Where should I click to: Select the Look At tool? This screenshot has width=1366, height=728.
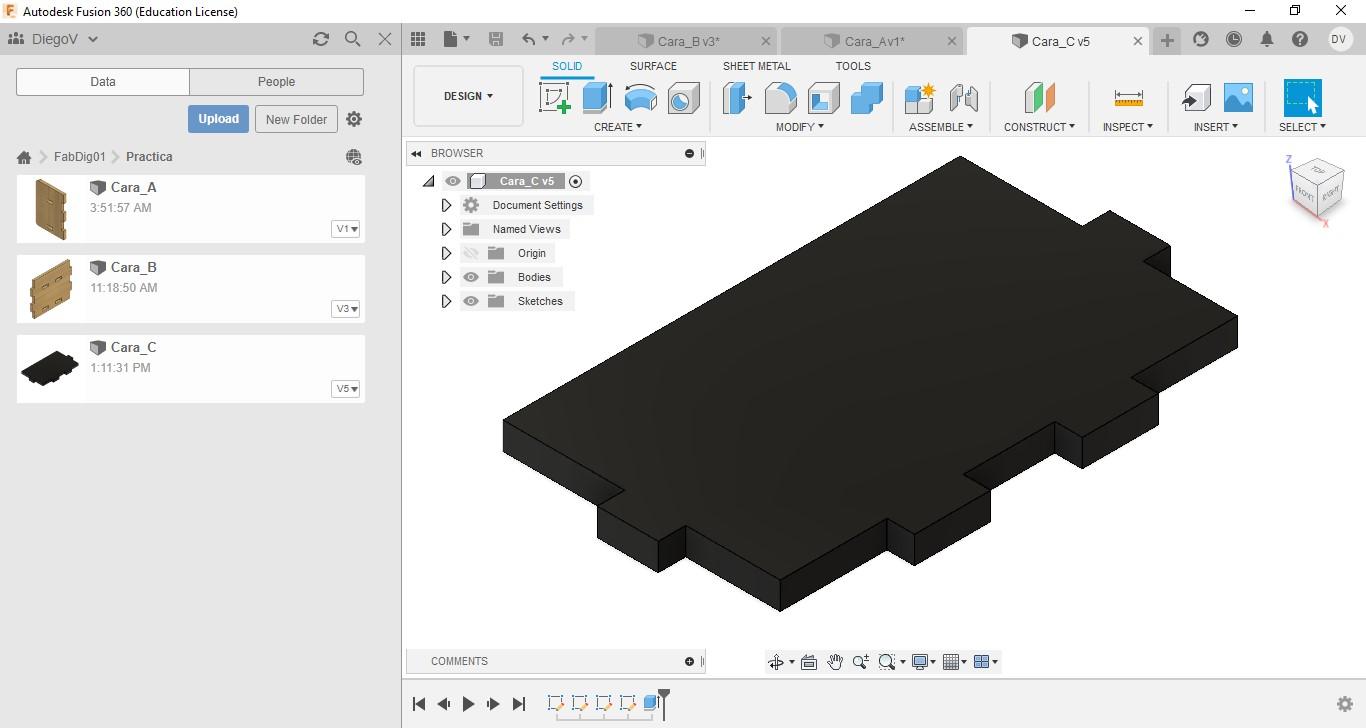(x=809, y=662)
